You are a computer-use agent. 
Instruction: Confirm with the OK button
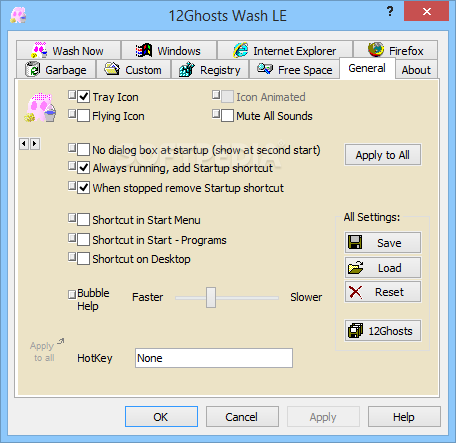pos(161,417)
